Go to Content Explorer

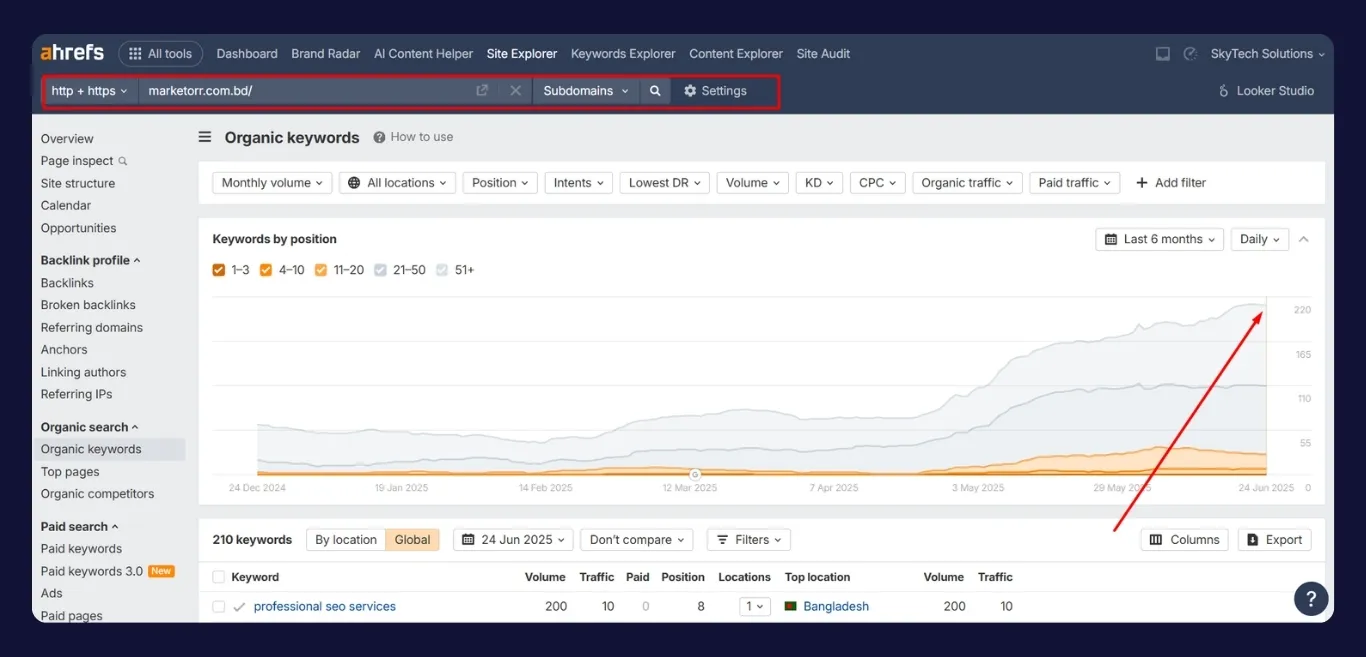point(736,54)
